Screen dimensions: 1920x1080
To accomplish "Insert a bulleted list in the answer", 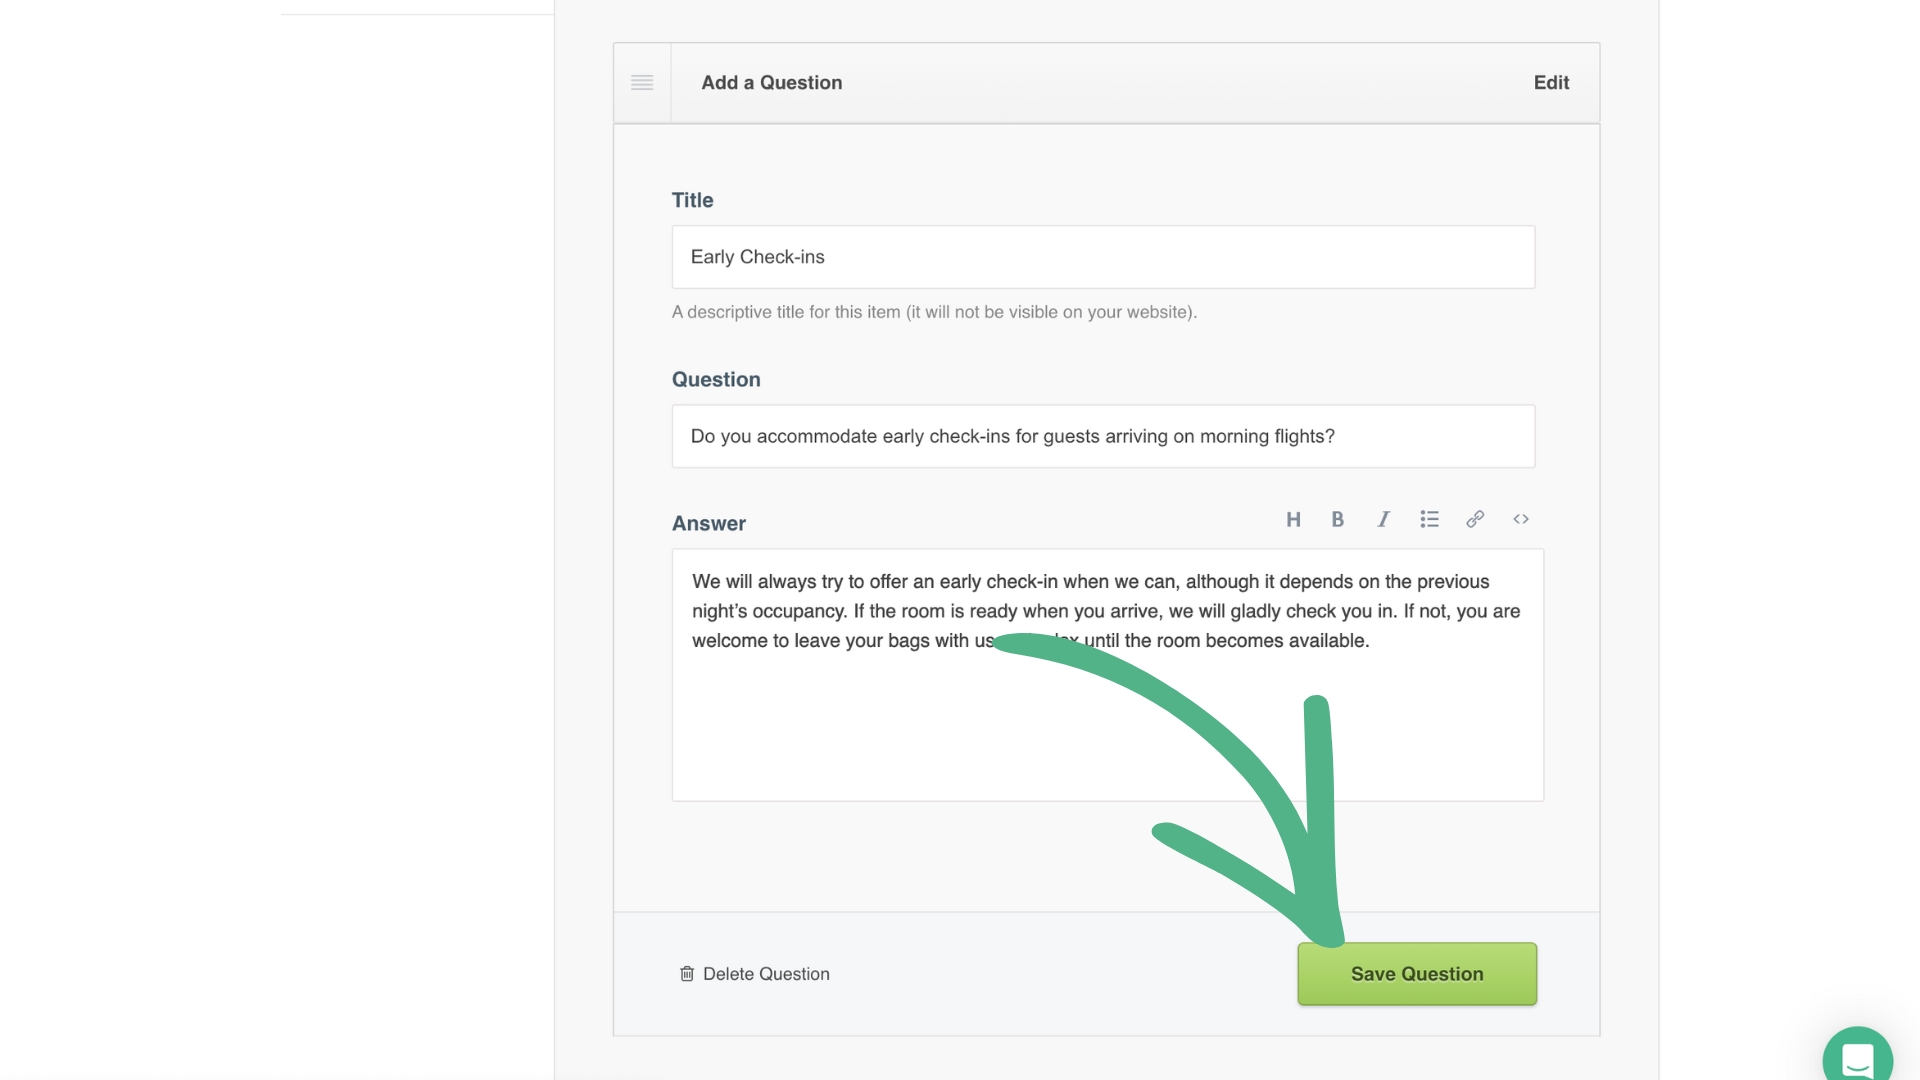I will click(x=1429, y=519).
